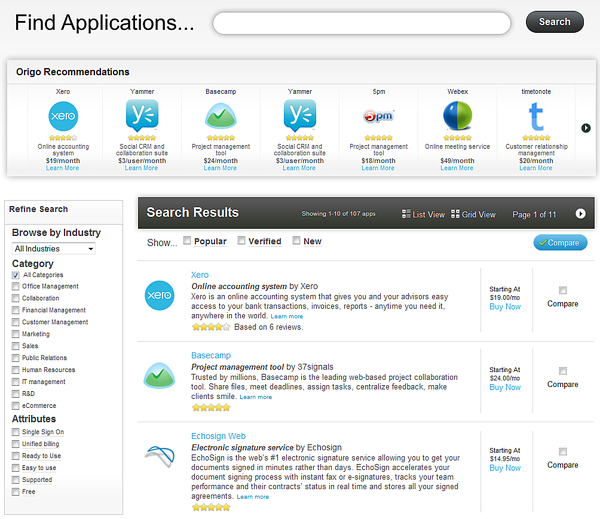
Task: Check the Ready to Use attribute
Action: click(15, 456)
